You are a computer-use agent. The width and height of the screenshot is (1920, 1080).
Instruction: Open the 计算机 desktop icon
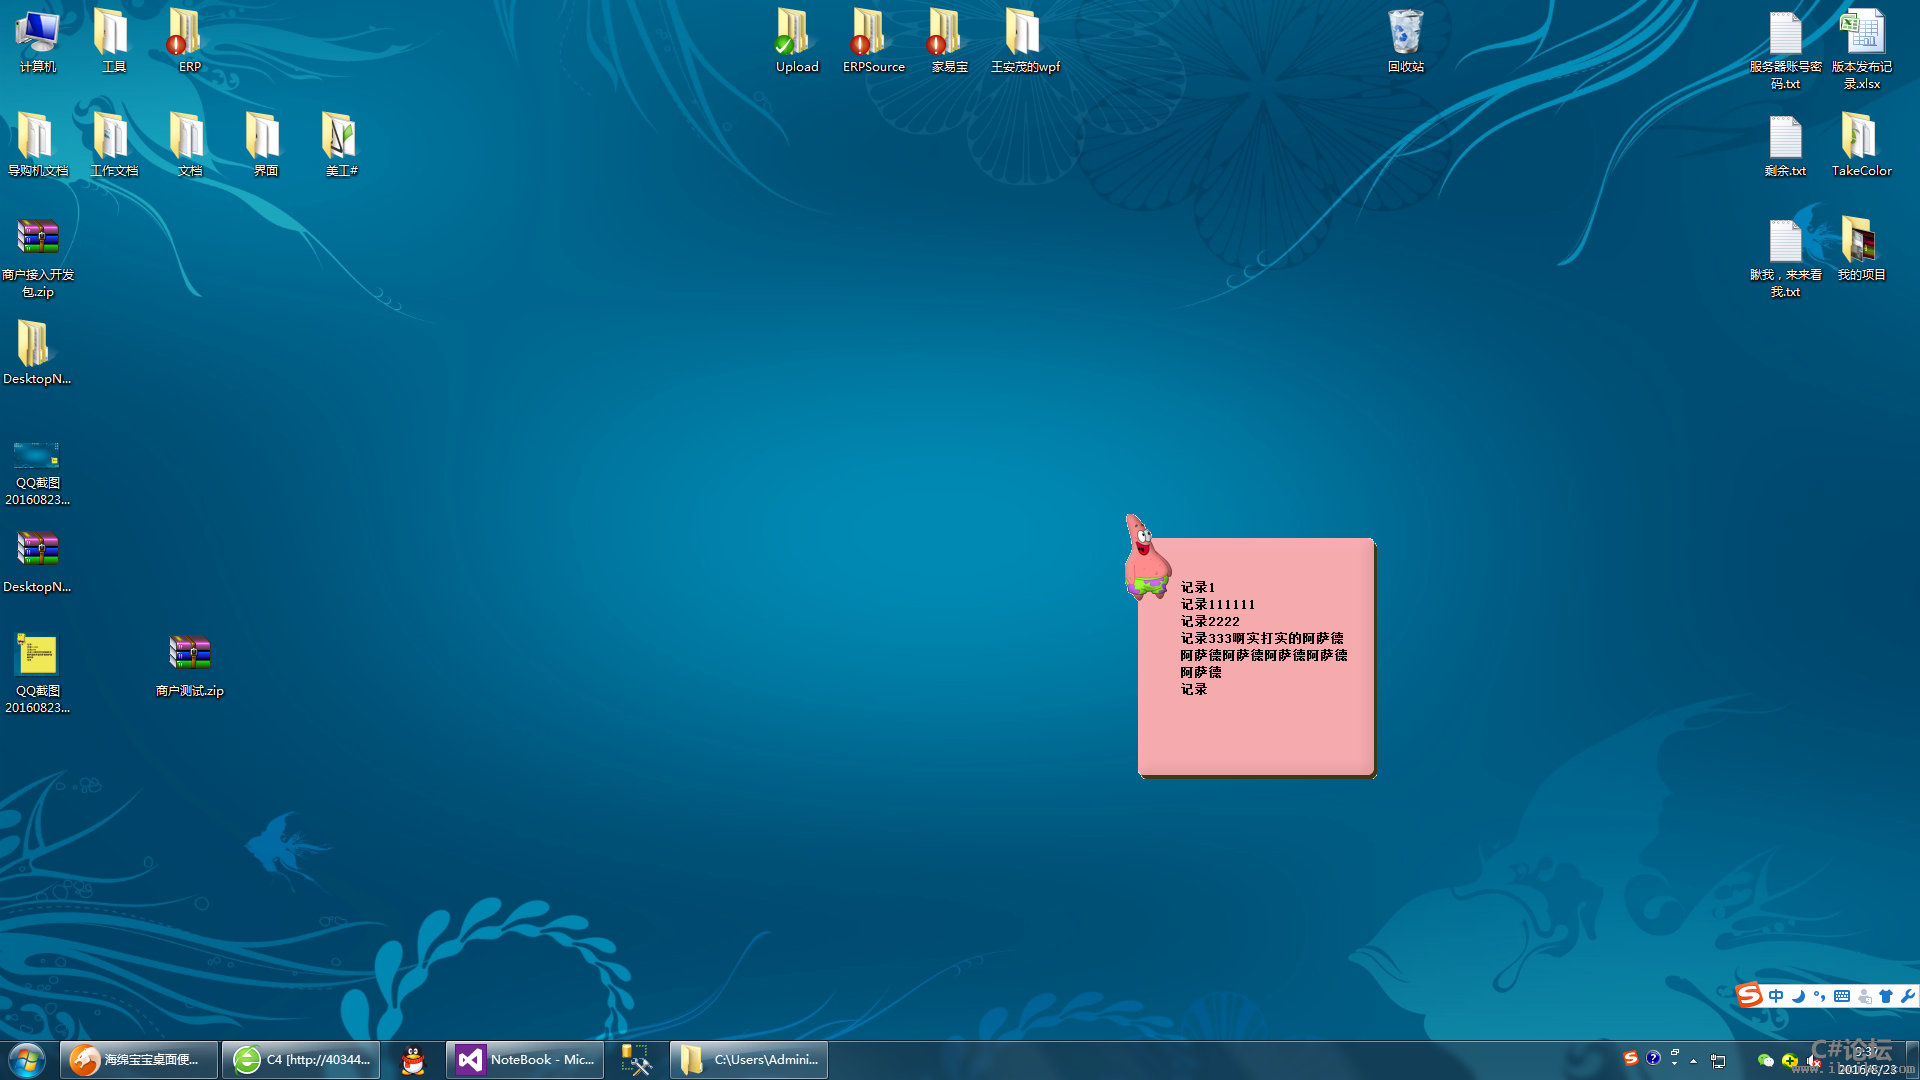[x=38, y=41]
